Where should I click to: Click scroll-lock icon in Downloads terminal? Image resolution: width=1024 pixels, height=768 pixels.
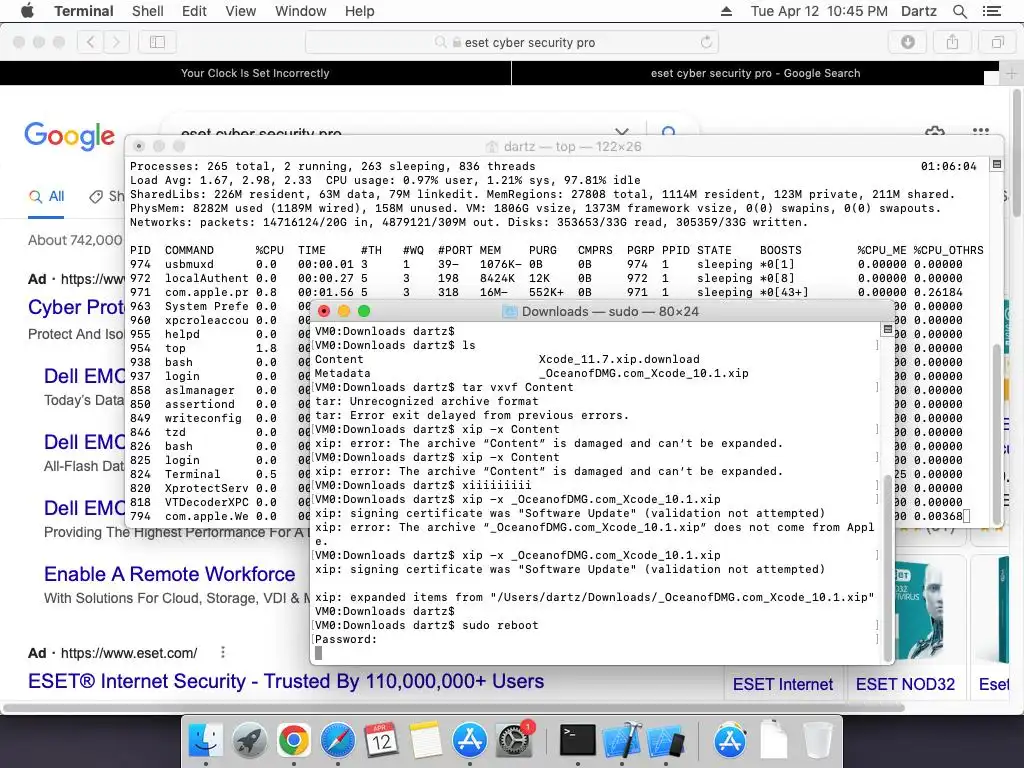pos(887,330)
